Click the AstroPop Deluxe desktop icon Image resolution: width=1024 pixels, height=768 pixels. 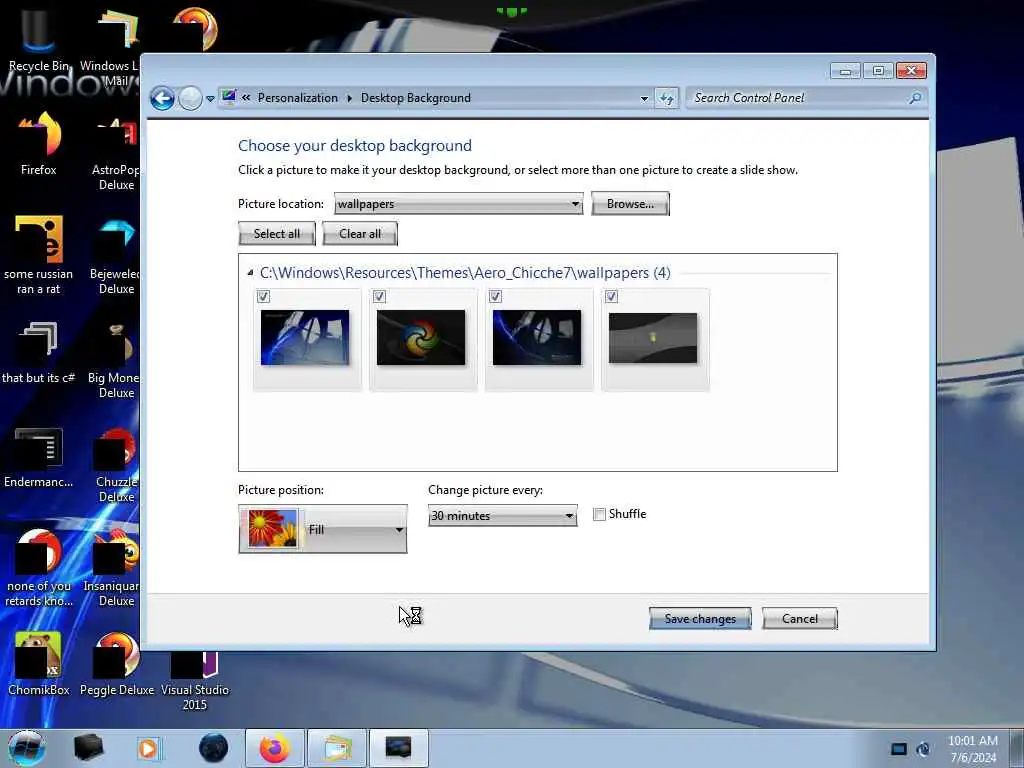tap(115, 152)
